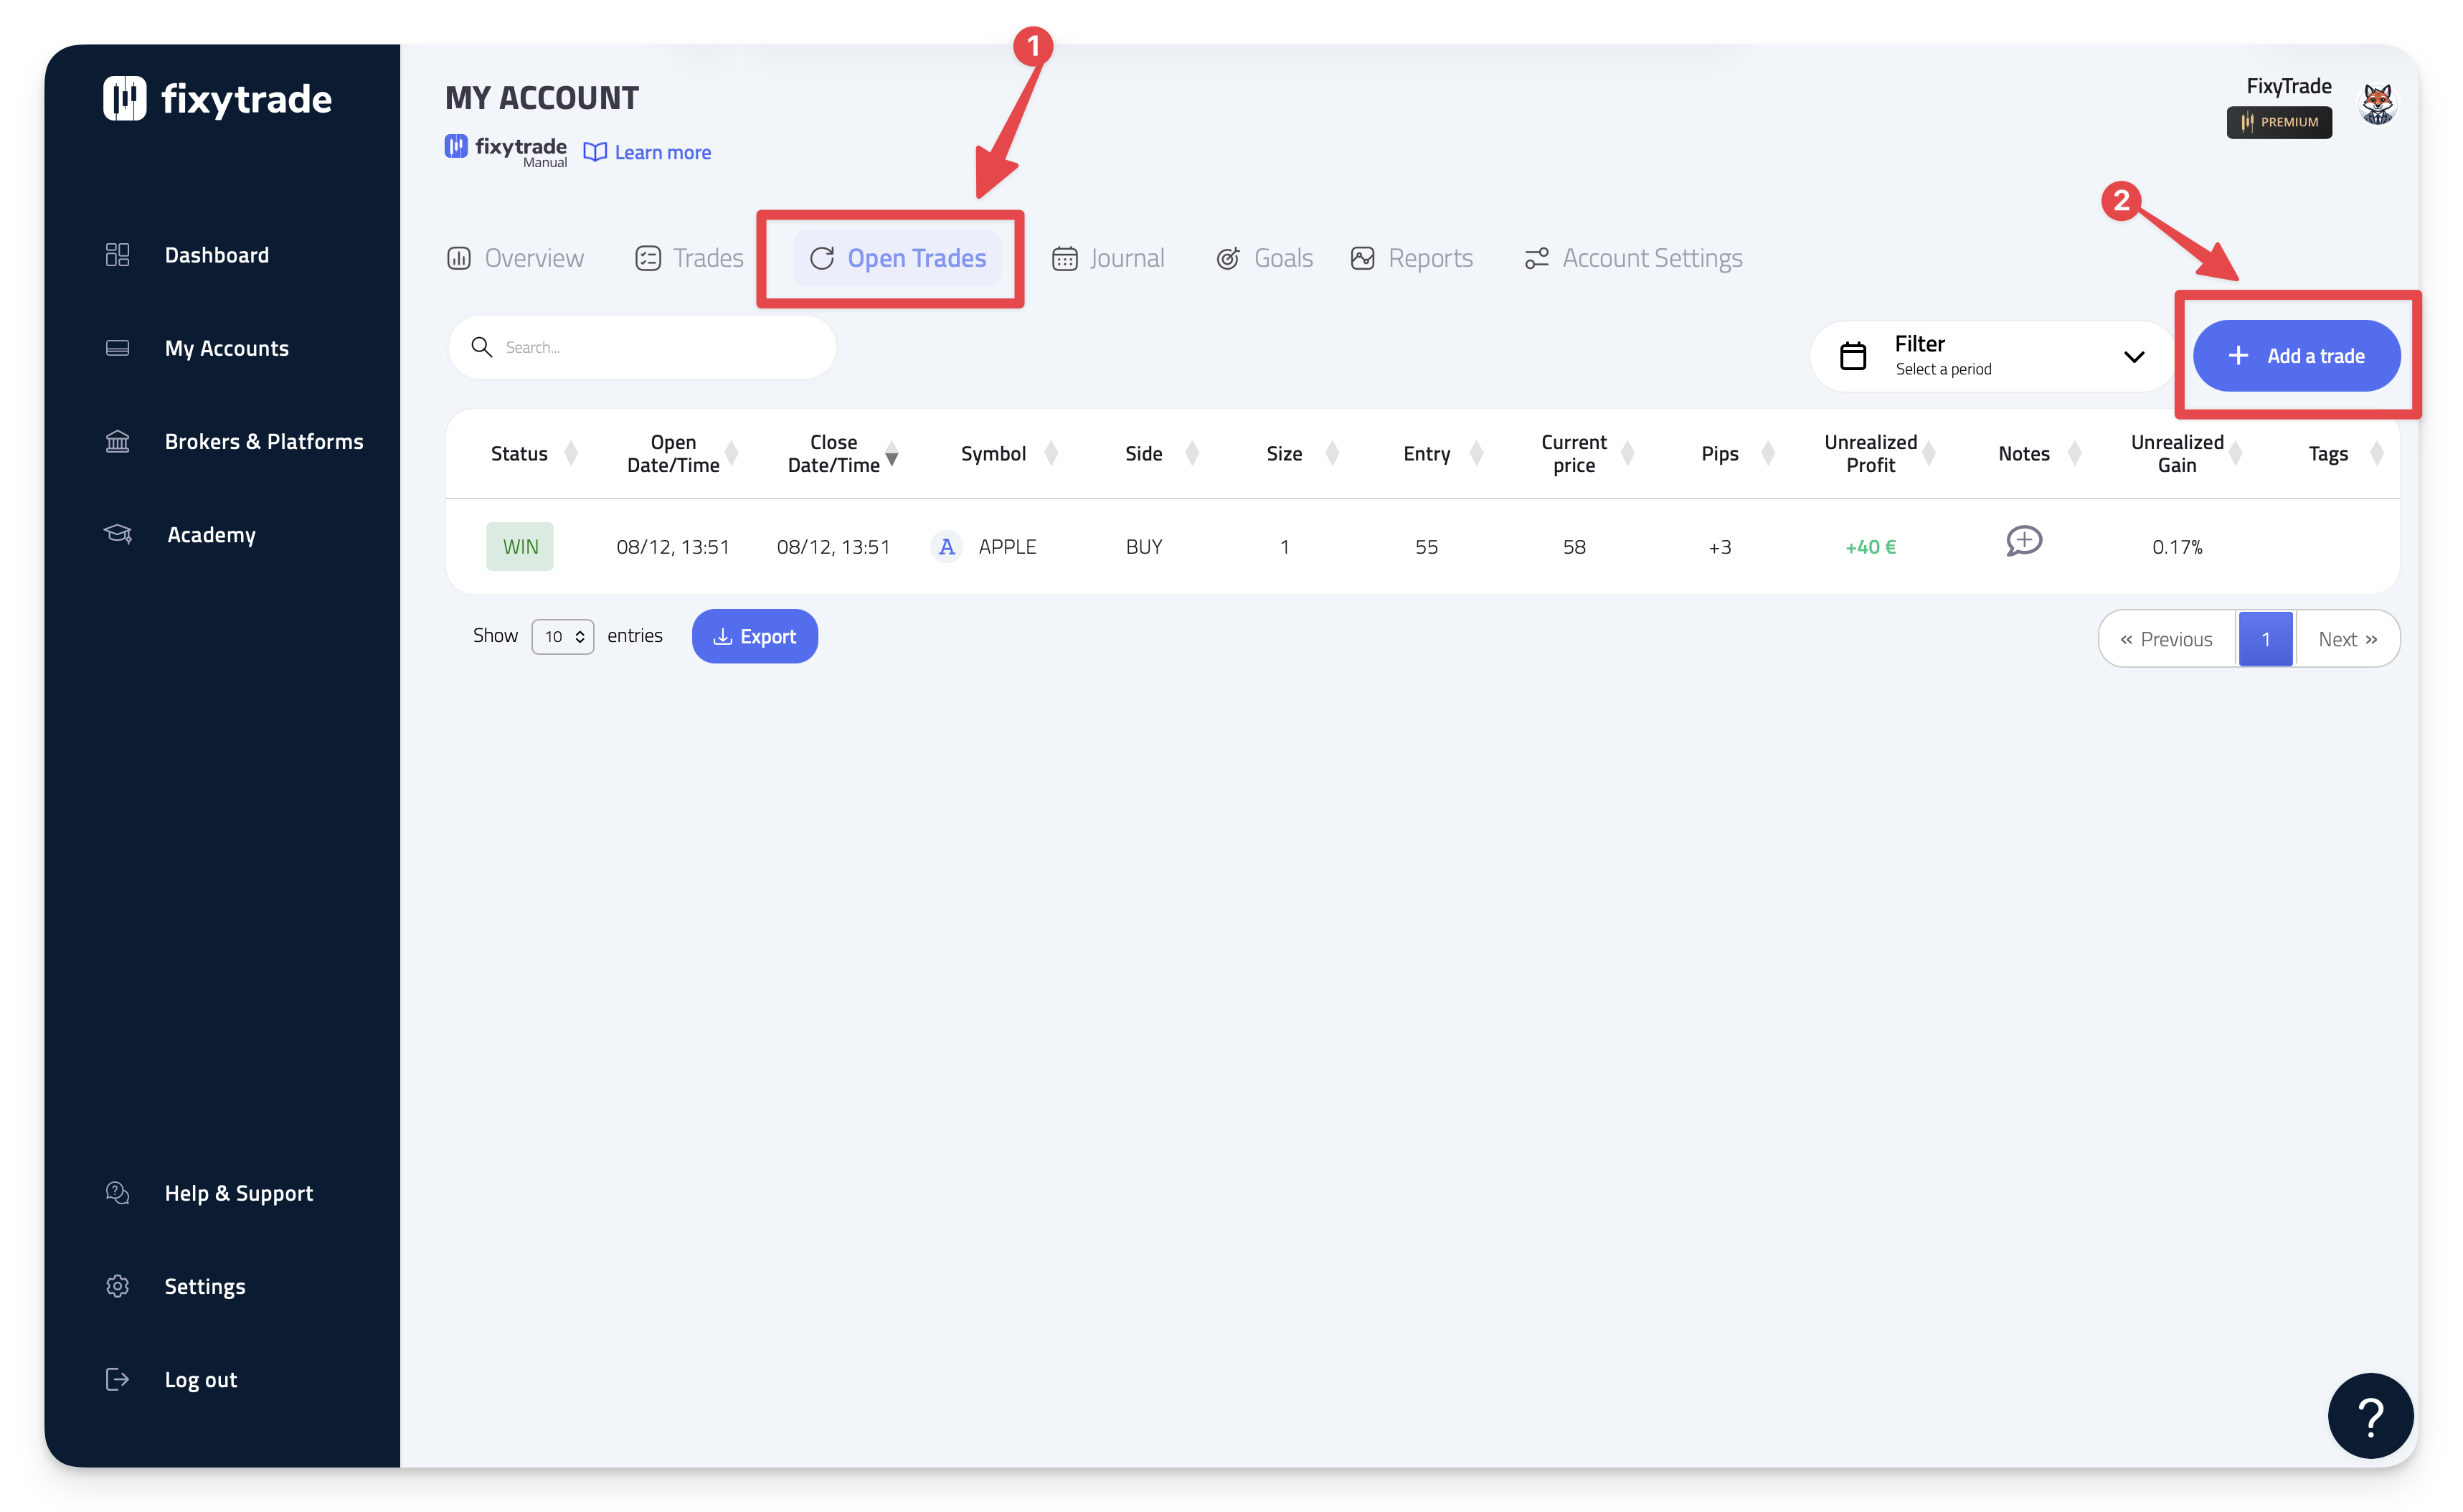Click the Brokers & Platforms bank icon

point(117,441)
